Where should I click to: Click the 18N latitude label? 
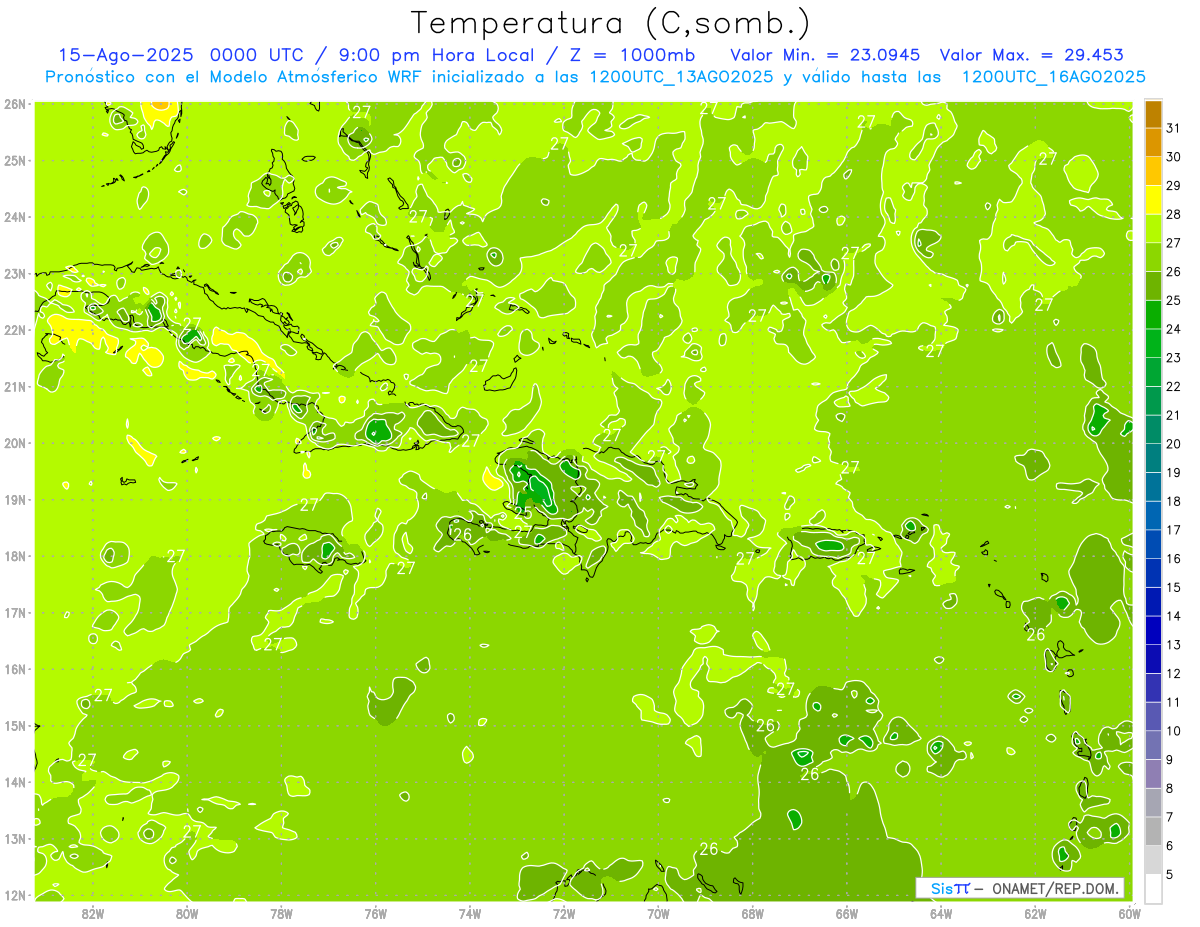tap(15, 556)
